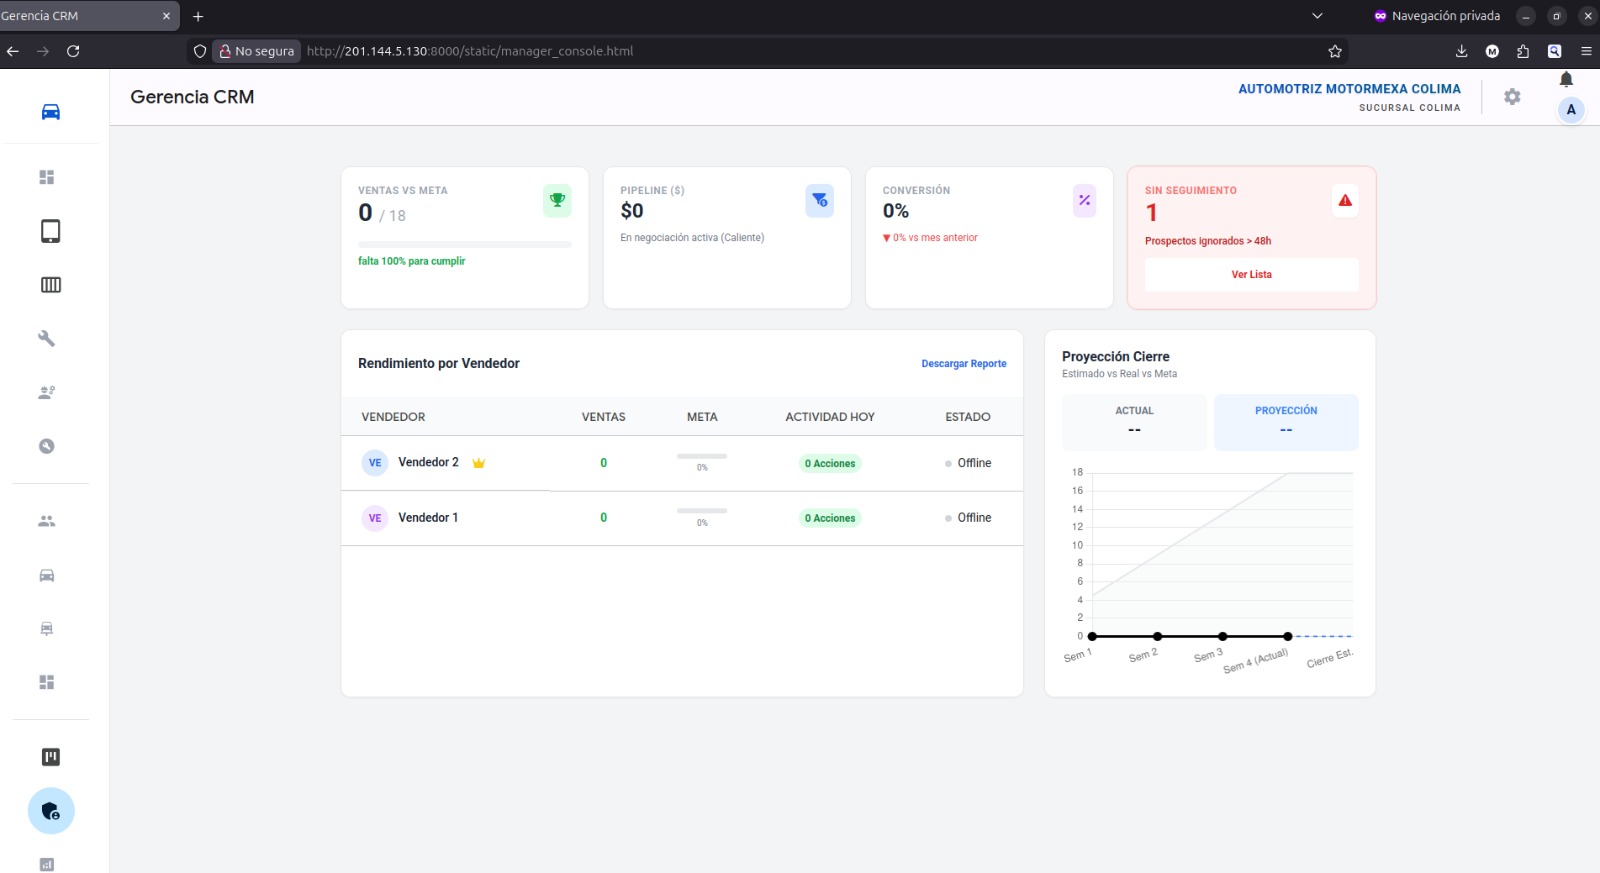Click the Vendedor 1 name
The height and width of the screenshot is (873, 1600).
[x=428, y=517]
